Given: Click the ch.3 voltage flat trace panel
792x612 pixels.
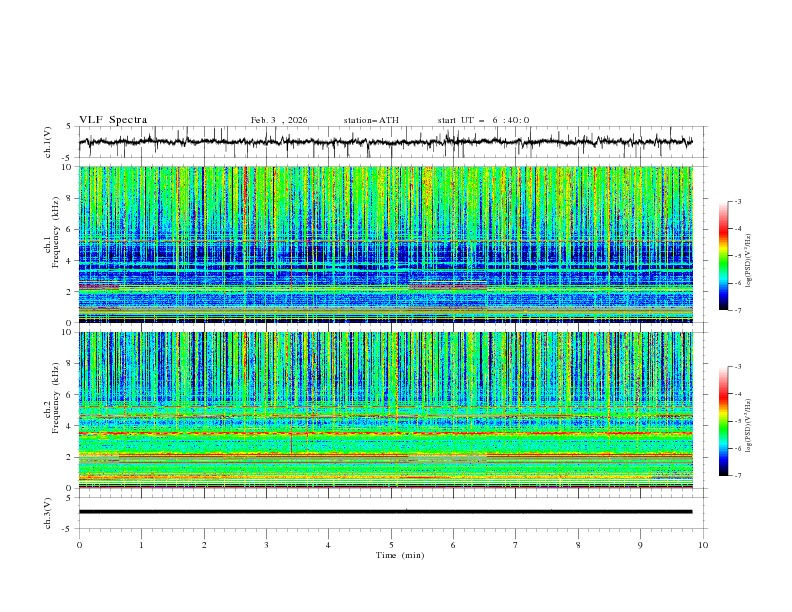Looking at the screenshot, I should click(390, 512).
